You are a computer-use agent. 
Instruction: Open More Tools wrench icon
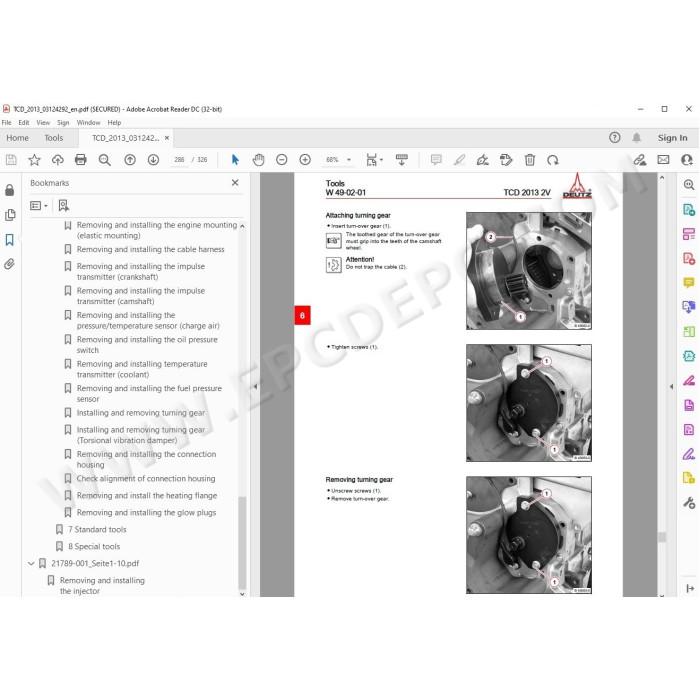[x=689, y=504]
